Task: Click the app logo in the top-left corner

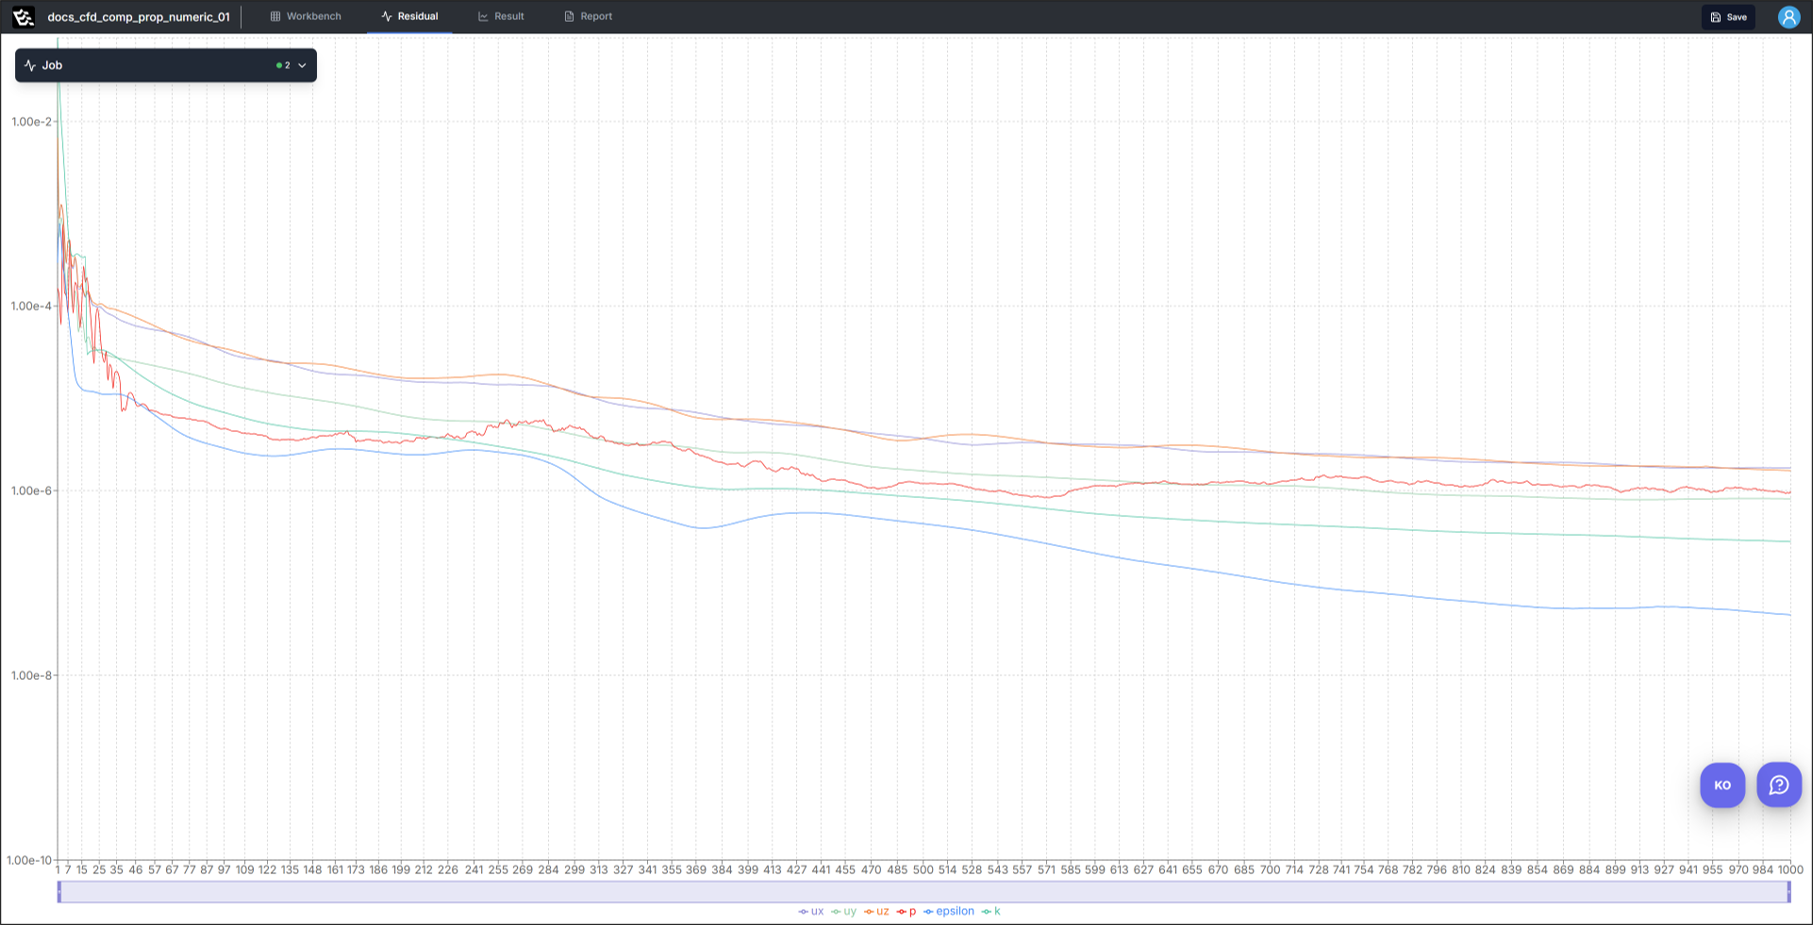Action: (x=23, y=17)
